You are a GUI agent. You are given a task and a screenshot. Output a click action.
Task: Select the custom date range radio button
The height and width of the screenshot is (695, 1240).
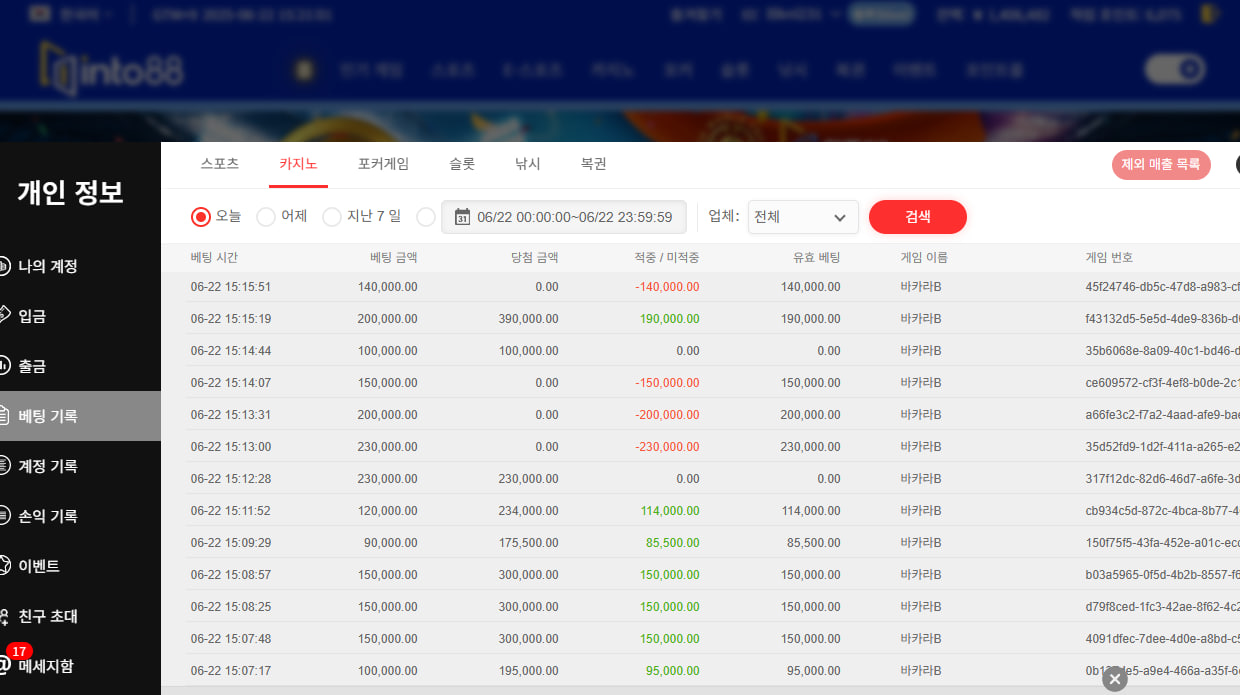click(x=426, y=217)
